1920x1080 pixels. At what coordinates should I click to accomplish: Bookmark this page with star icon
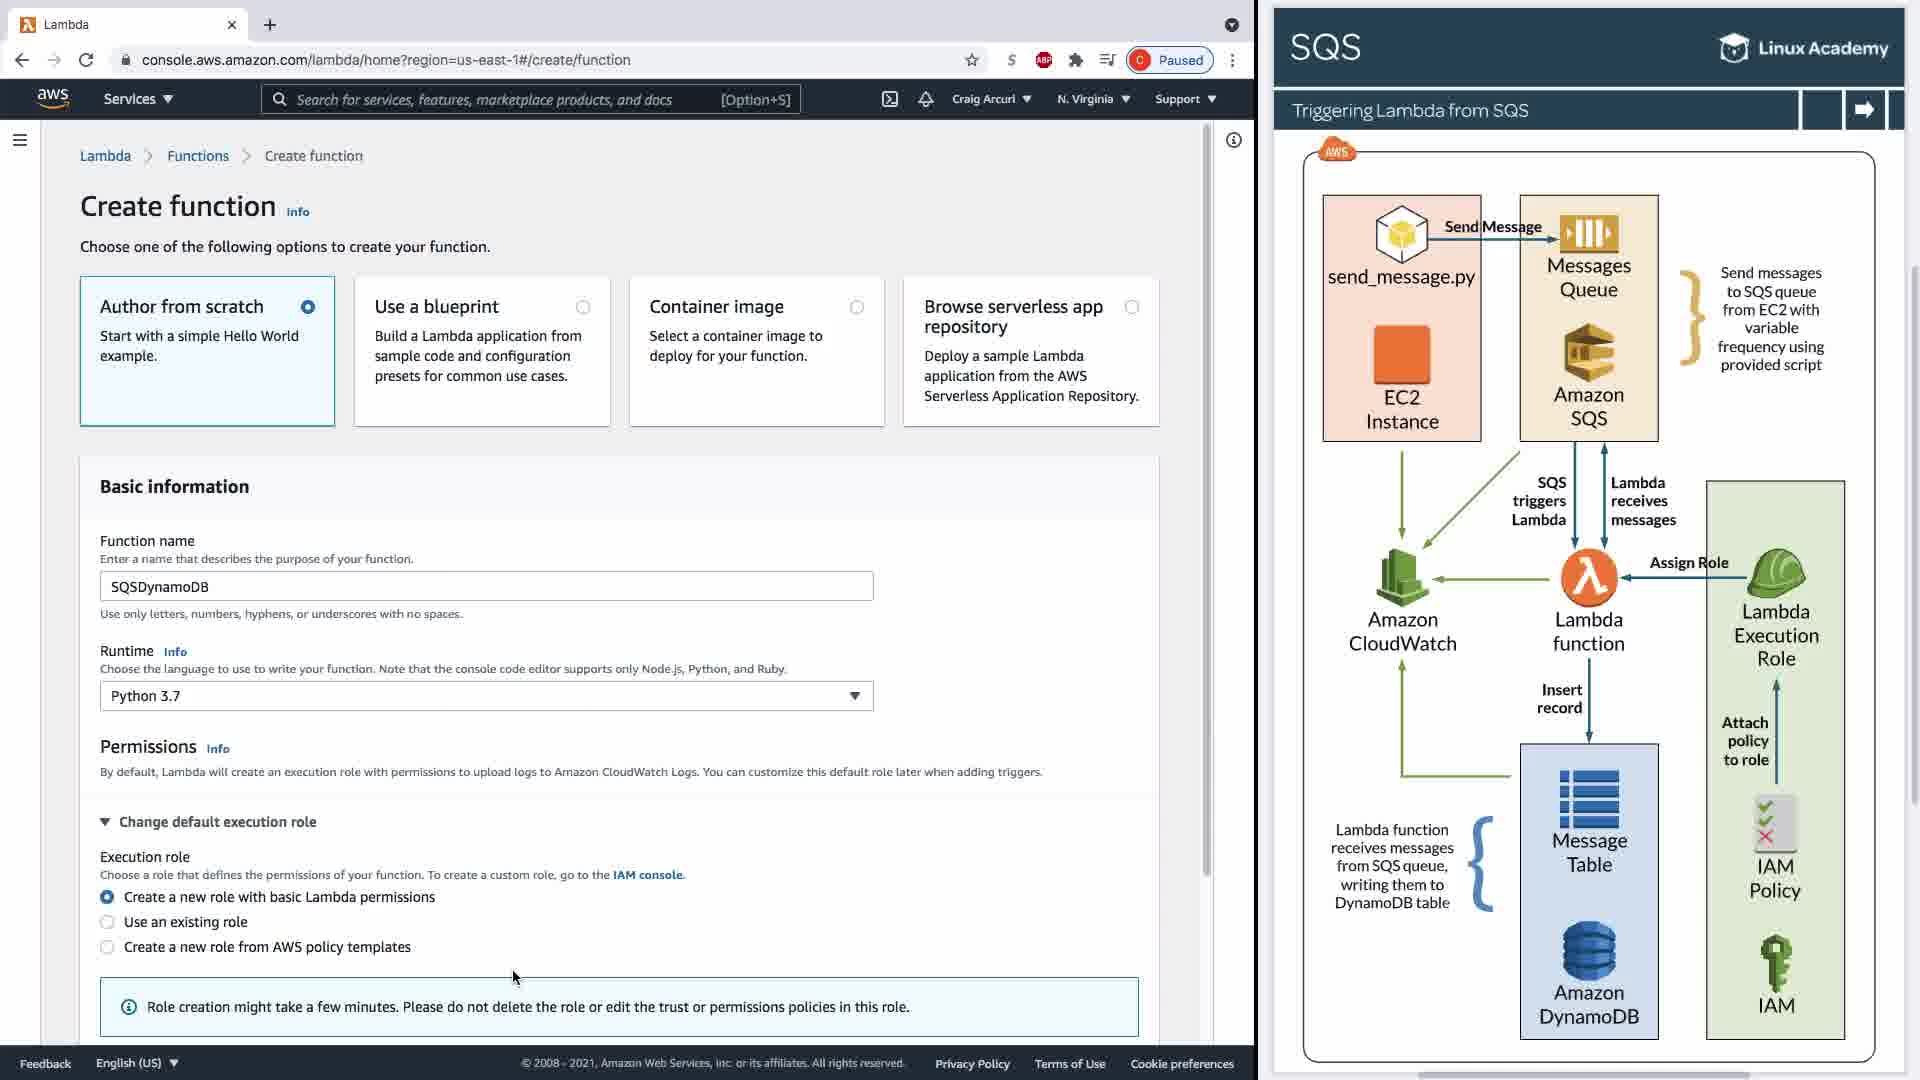click(x=971, y=60)
